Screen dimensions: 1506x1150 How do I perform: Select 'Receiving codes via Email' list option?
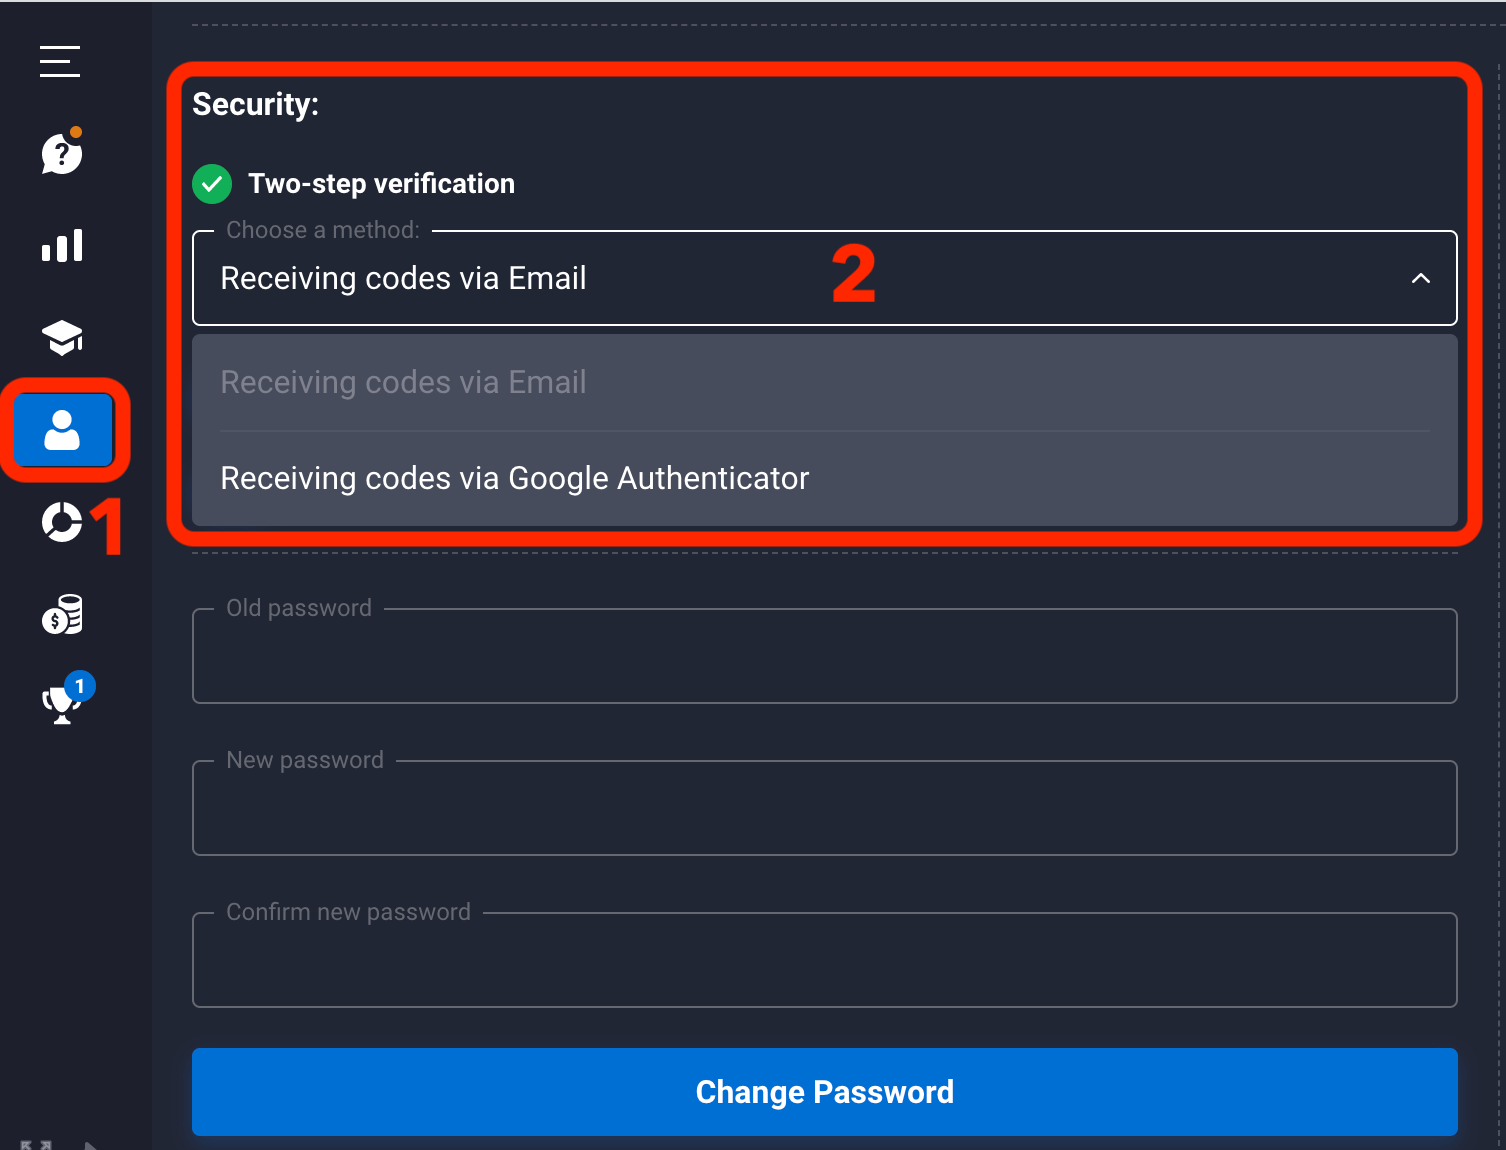pyautogui.click(x=403, y=382)
